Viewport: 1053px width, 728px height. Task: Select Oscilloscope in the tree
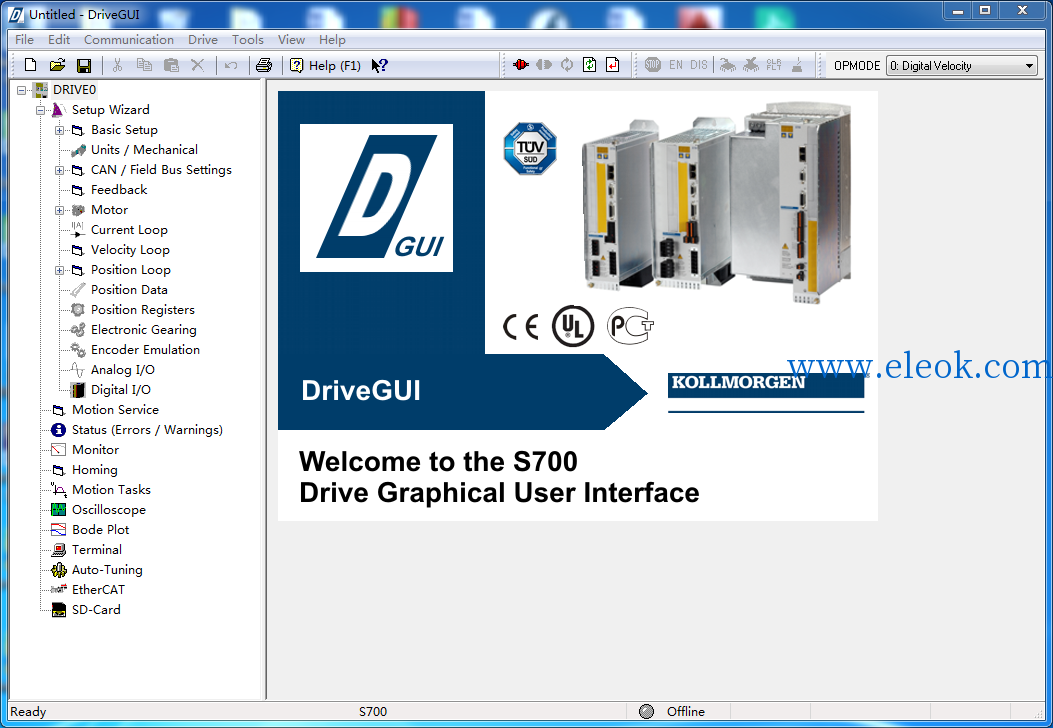[x=109, y=510]
